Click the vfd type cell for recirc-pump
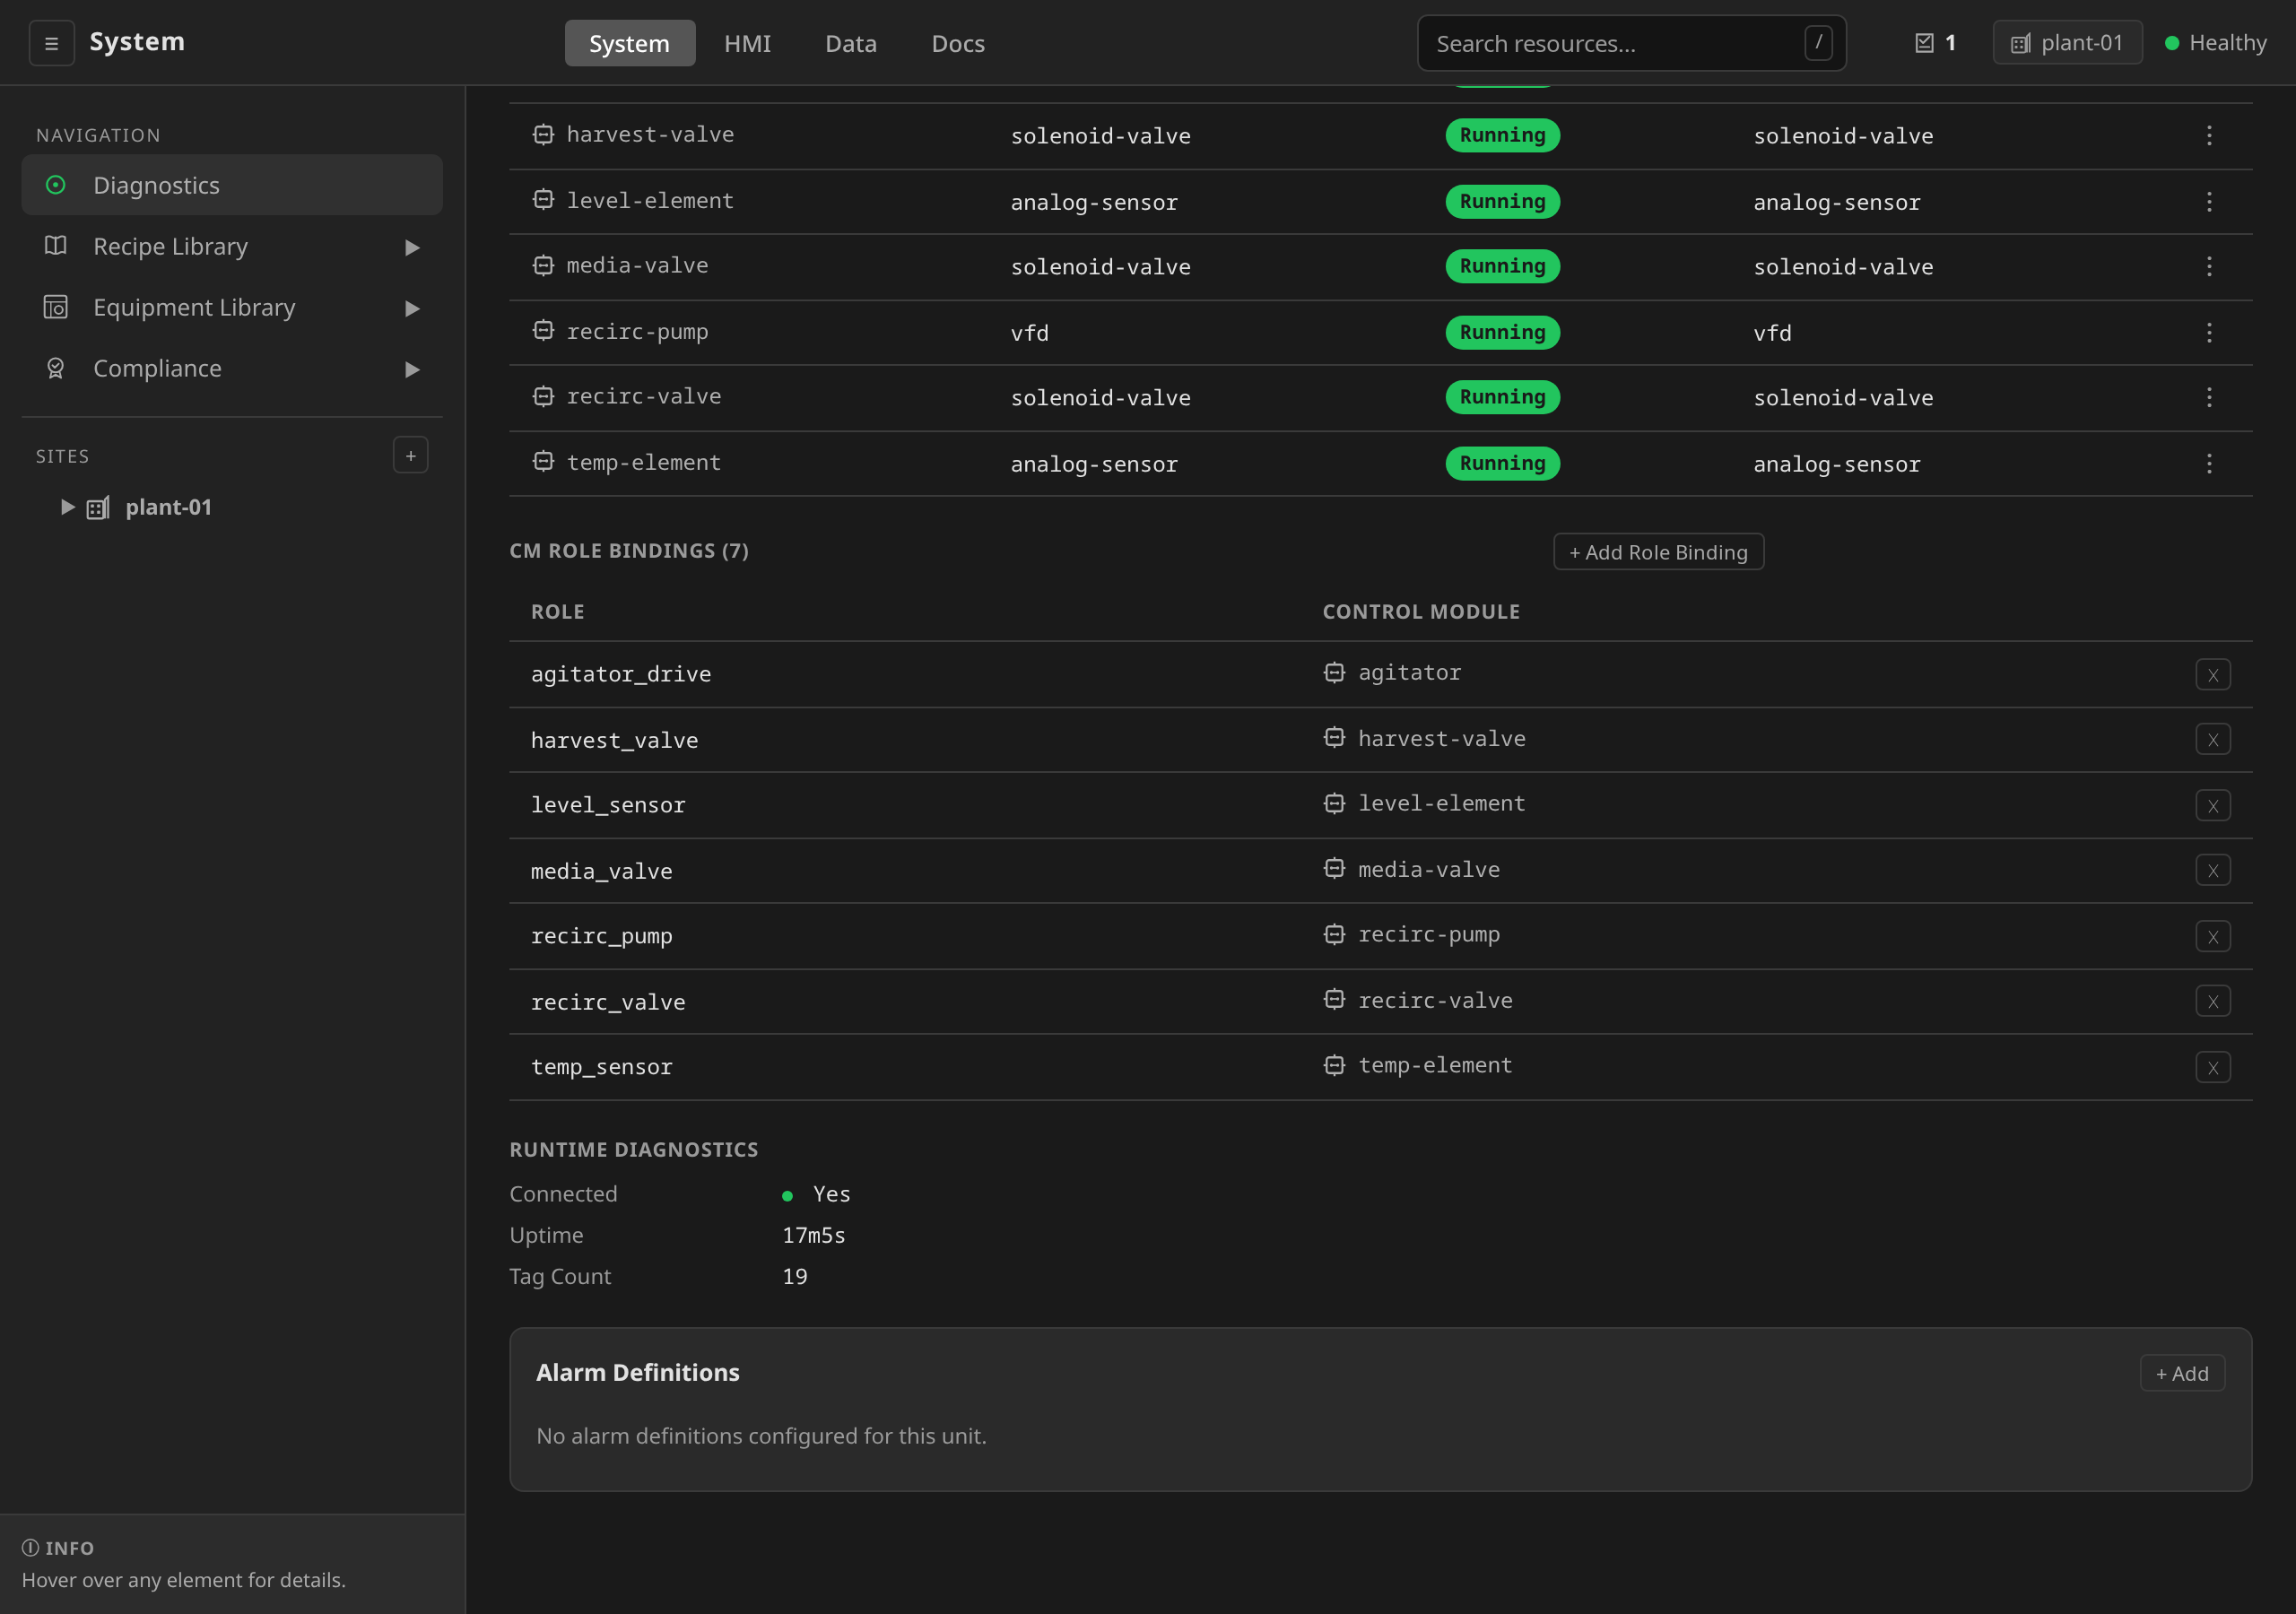The height and width of the screenshot is (1614, 2296). (1030, 333)
